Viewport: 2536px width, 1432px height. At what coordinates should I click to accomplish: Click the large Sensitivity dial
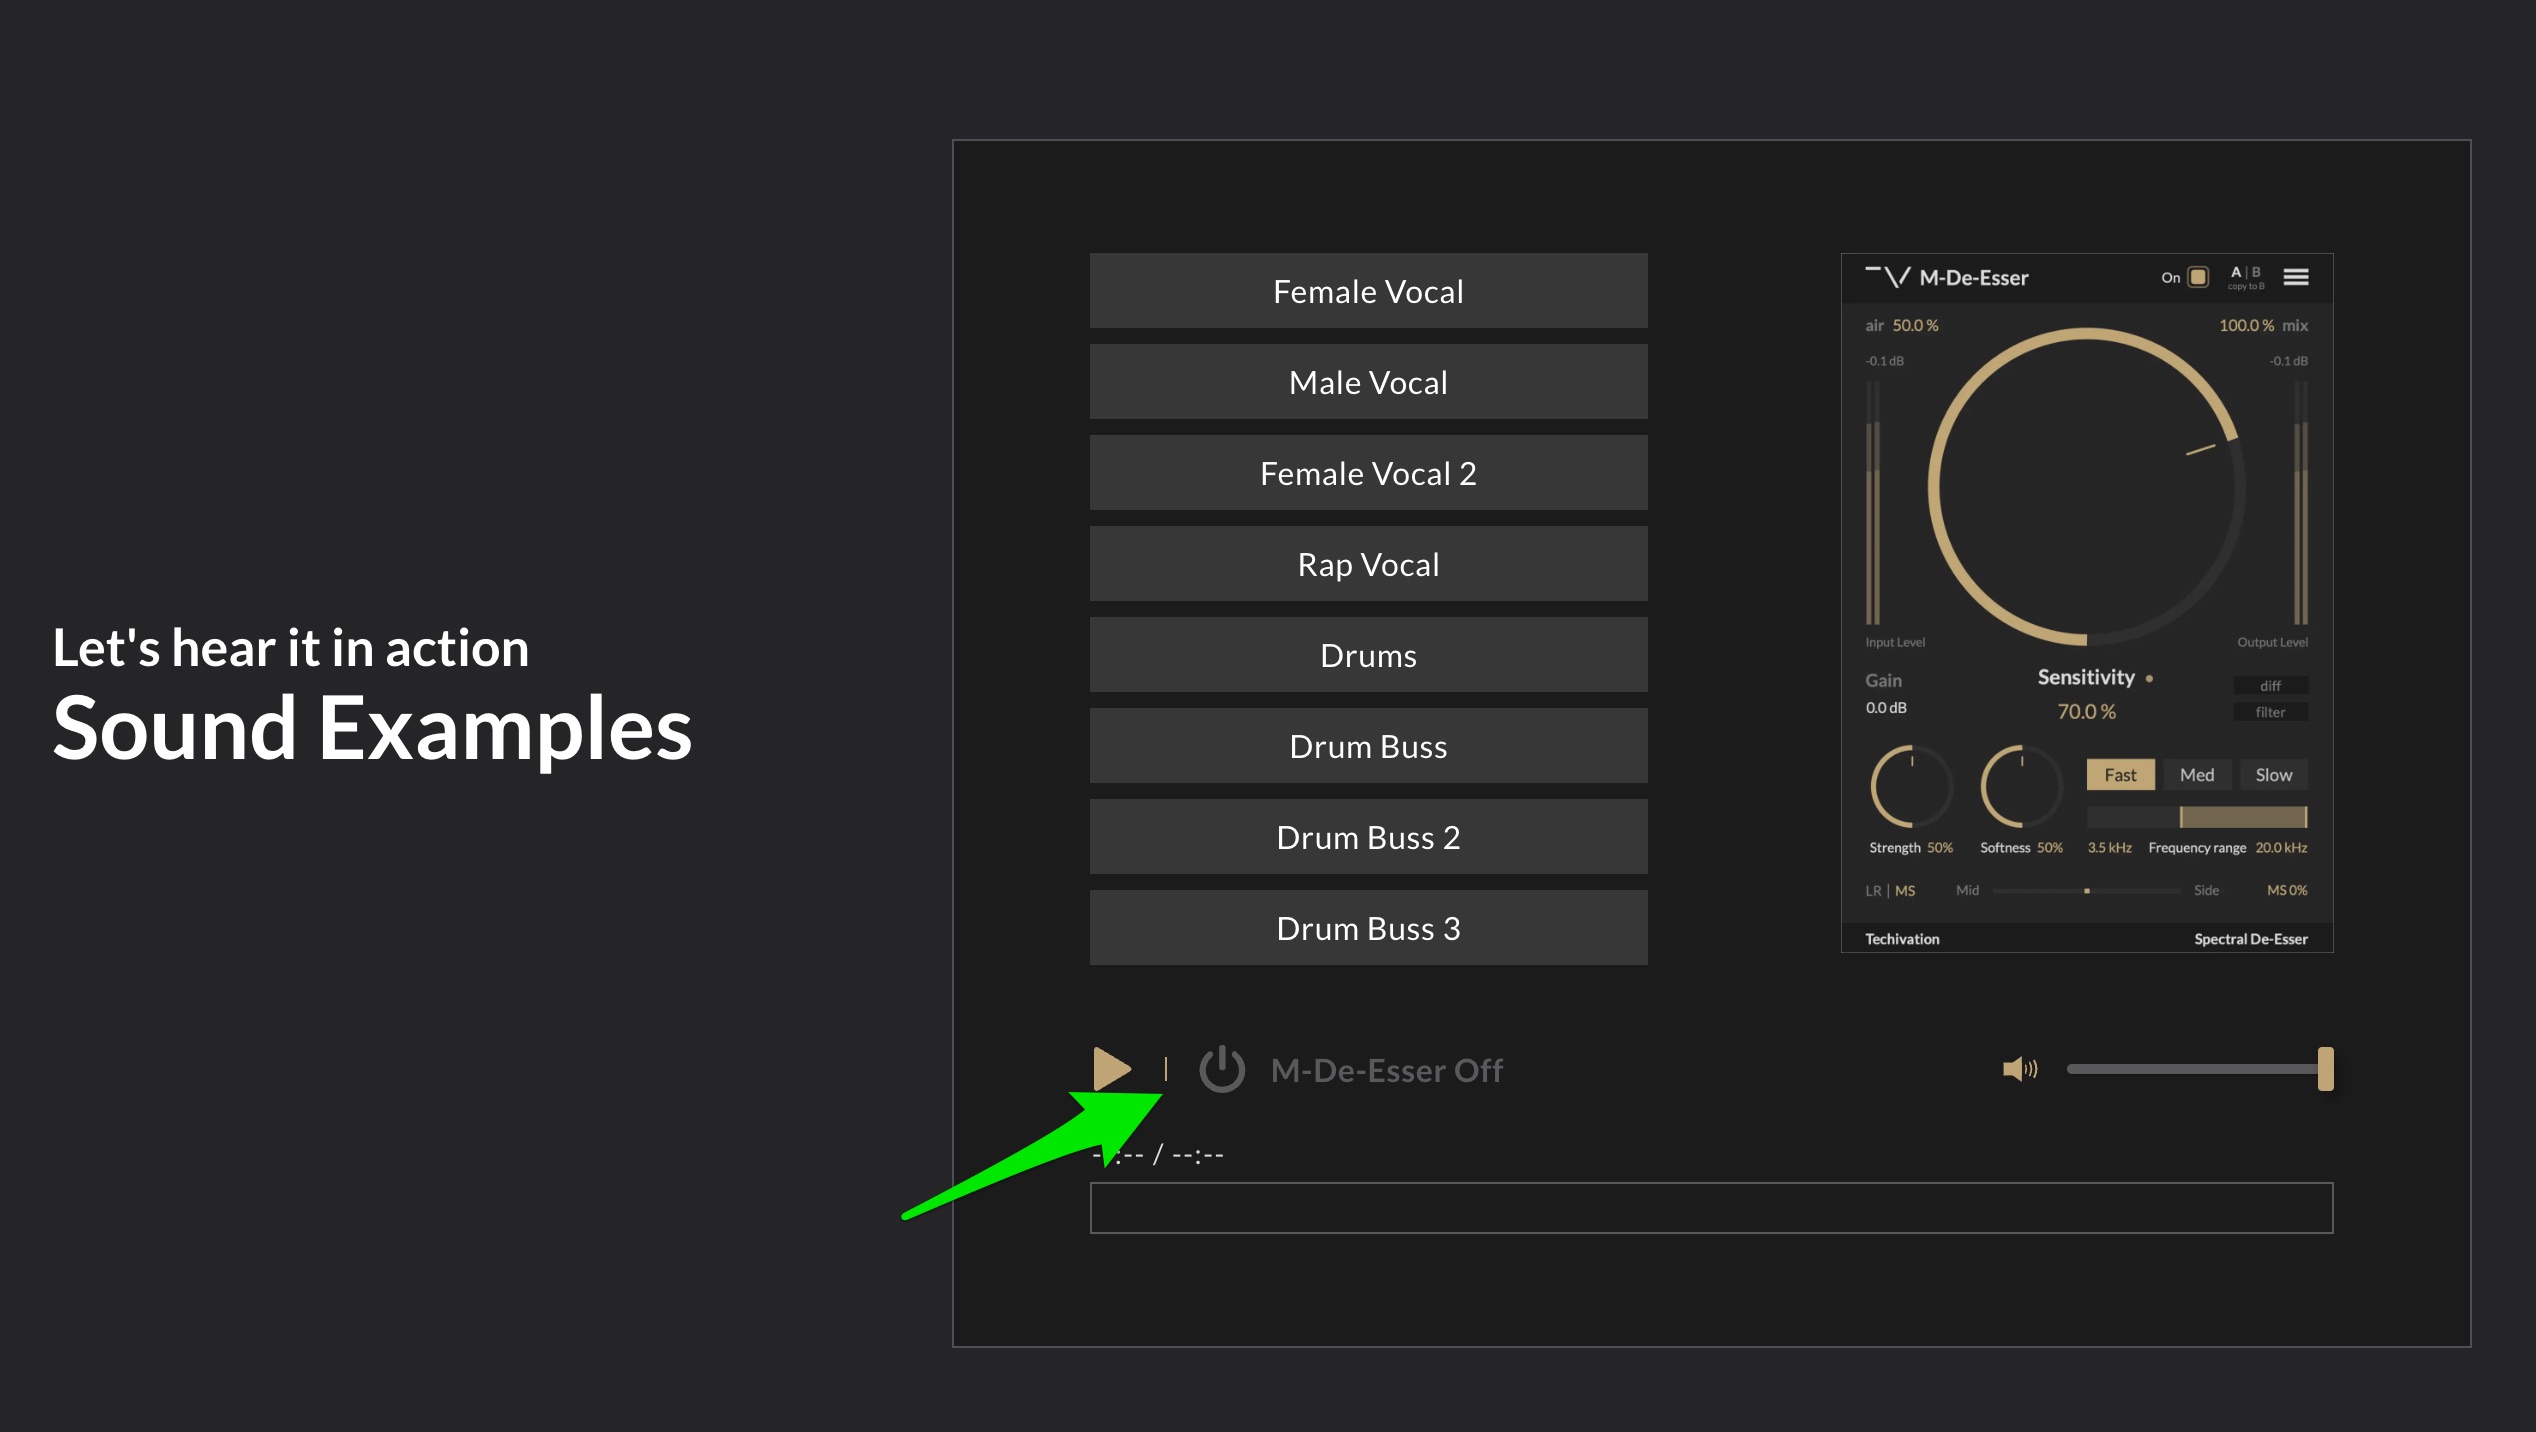pyautogui.click(x=2086, y=487)
